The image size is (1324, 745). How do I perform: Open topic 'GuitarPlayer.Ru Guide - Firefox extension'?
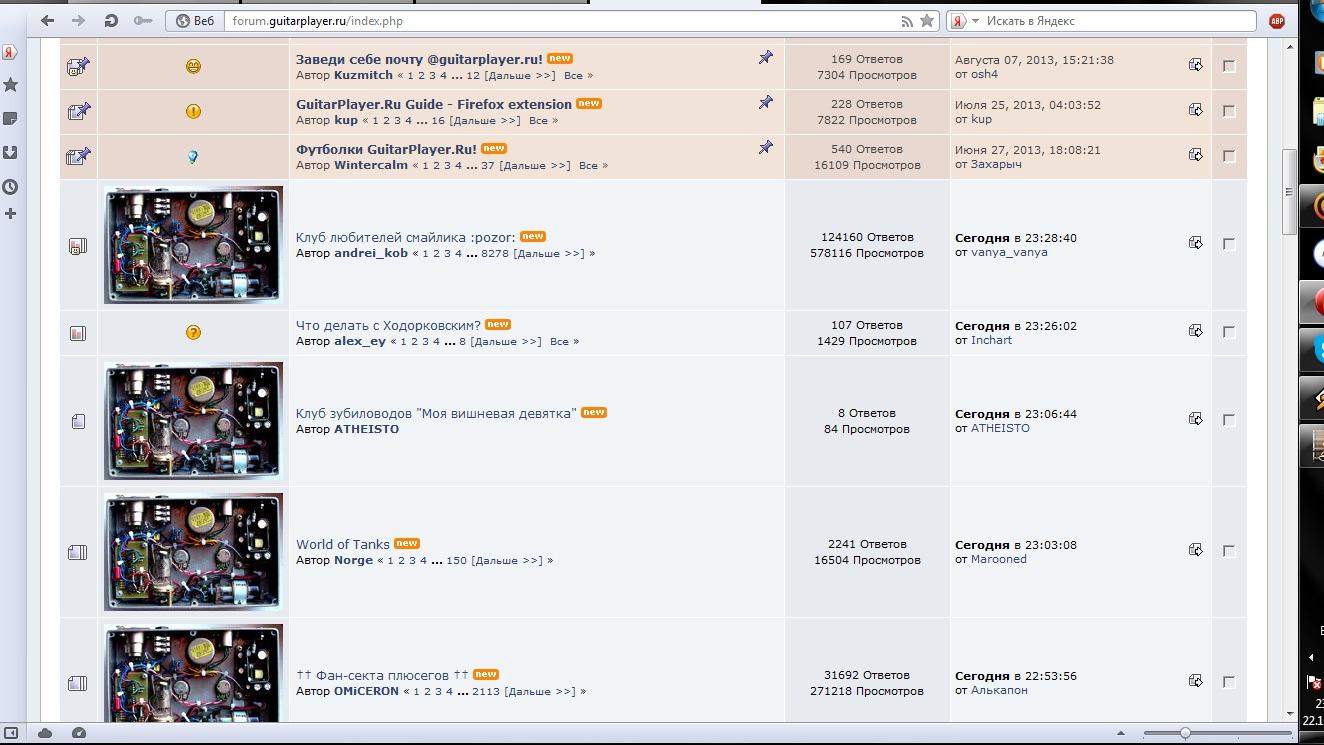[x=434, y=104]
